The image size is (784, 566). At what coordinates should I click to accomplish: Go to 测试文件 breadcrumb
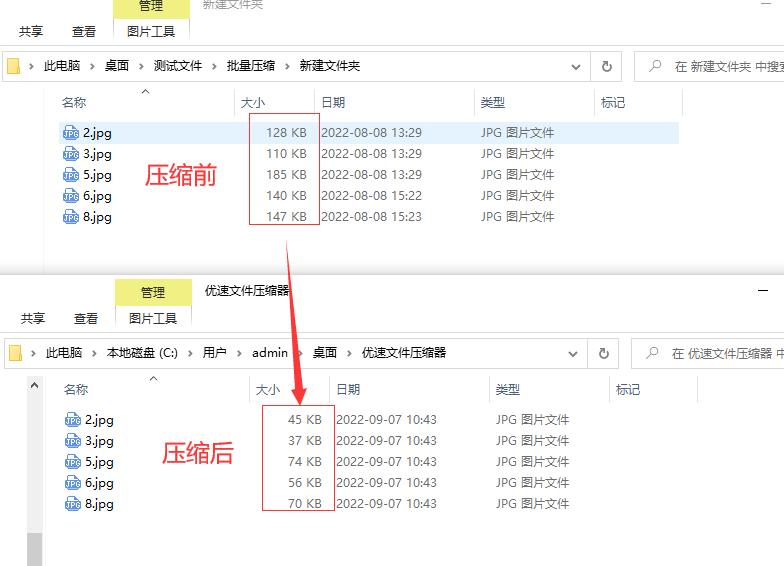pos(178,66)
